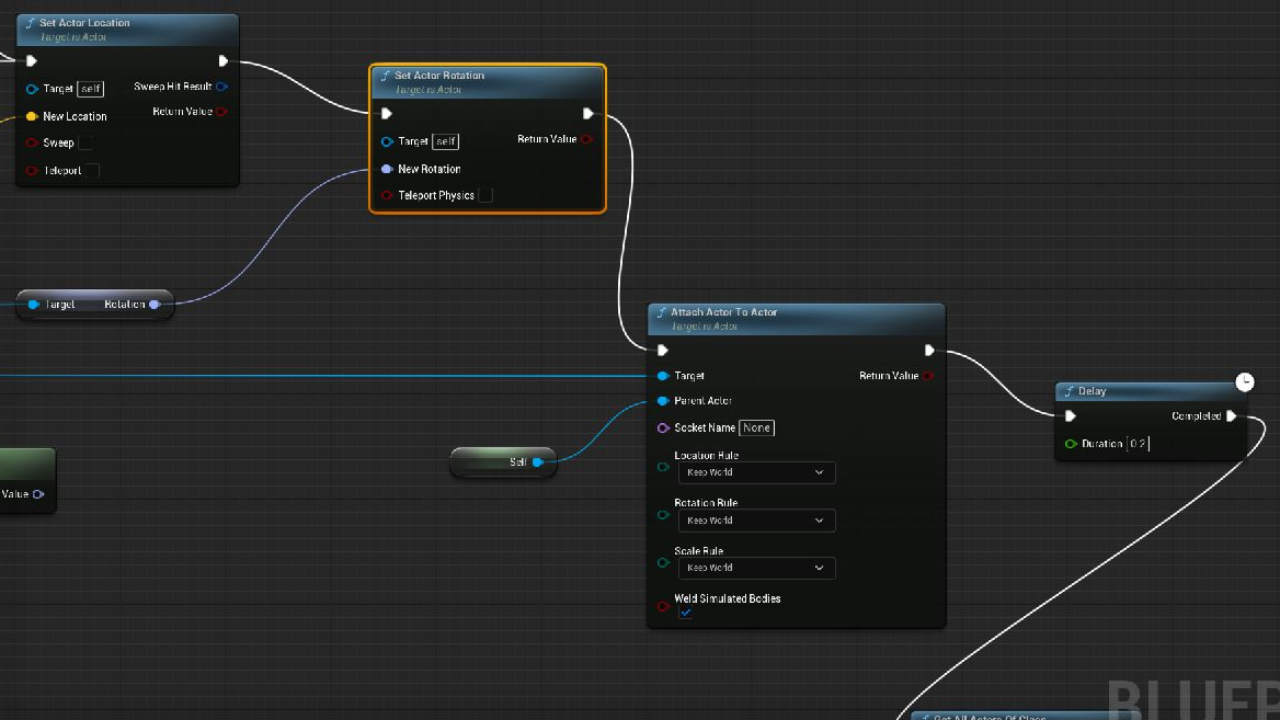
Task: Click the Scale Rule input pin
Action: tap(662, 563)
